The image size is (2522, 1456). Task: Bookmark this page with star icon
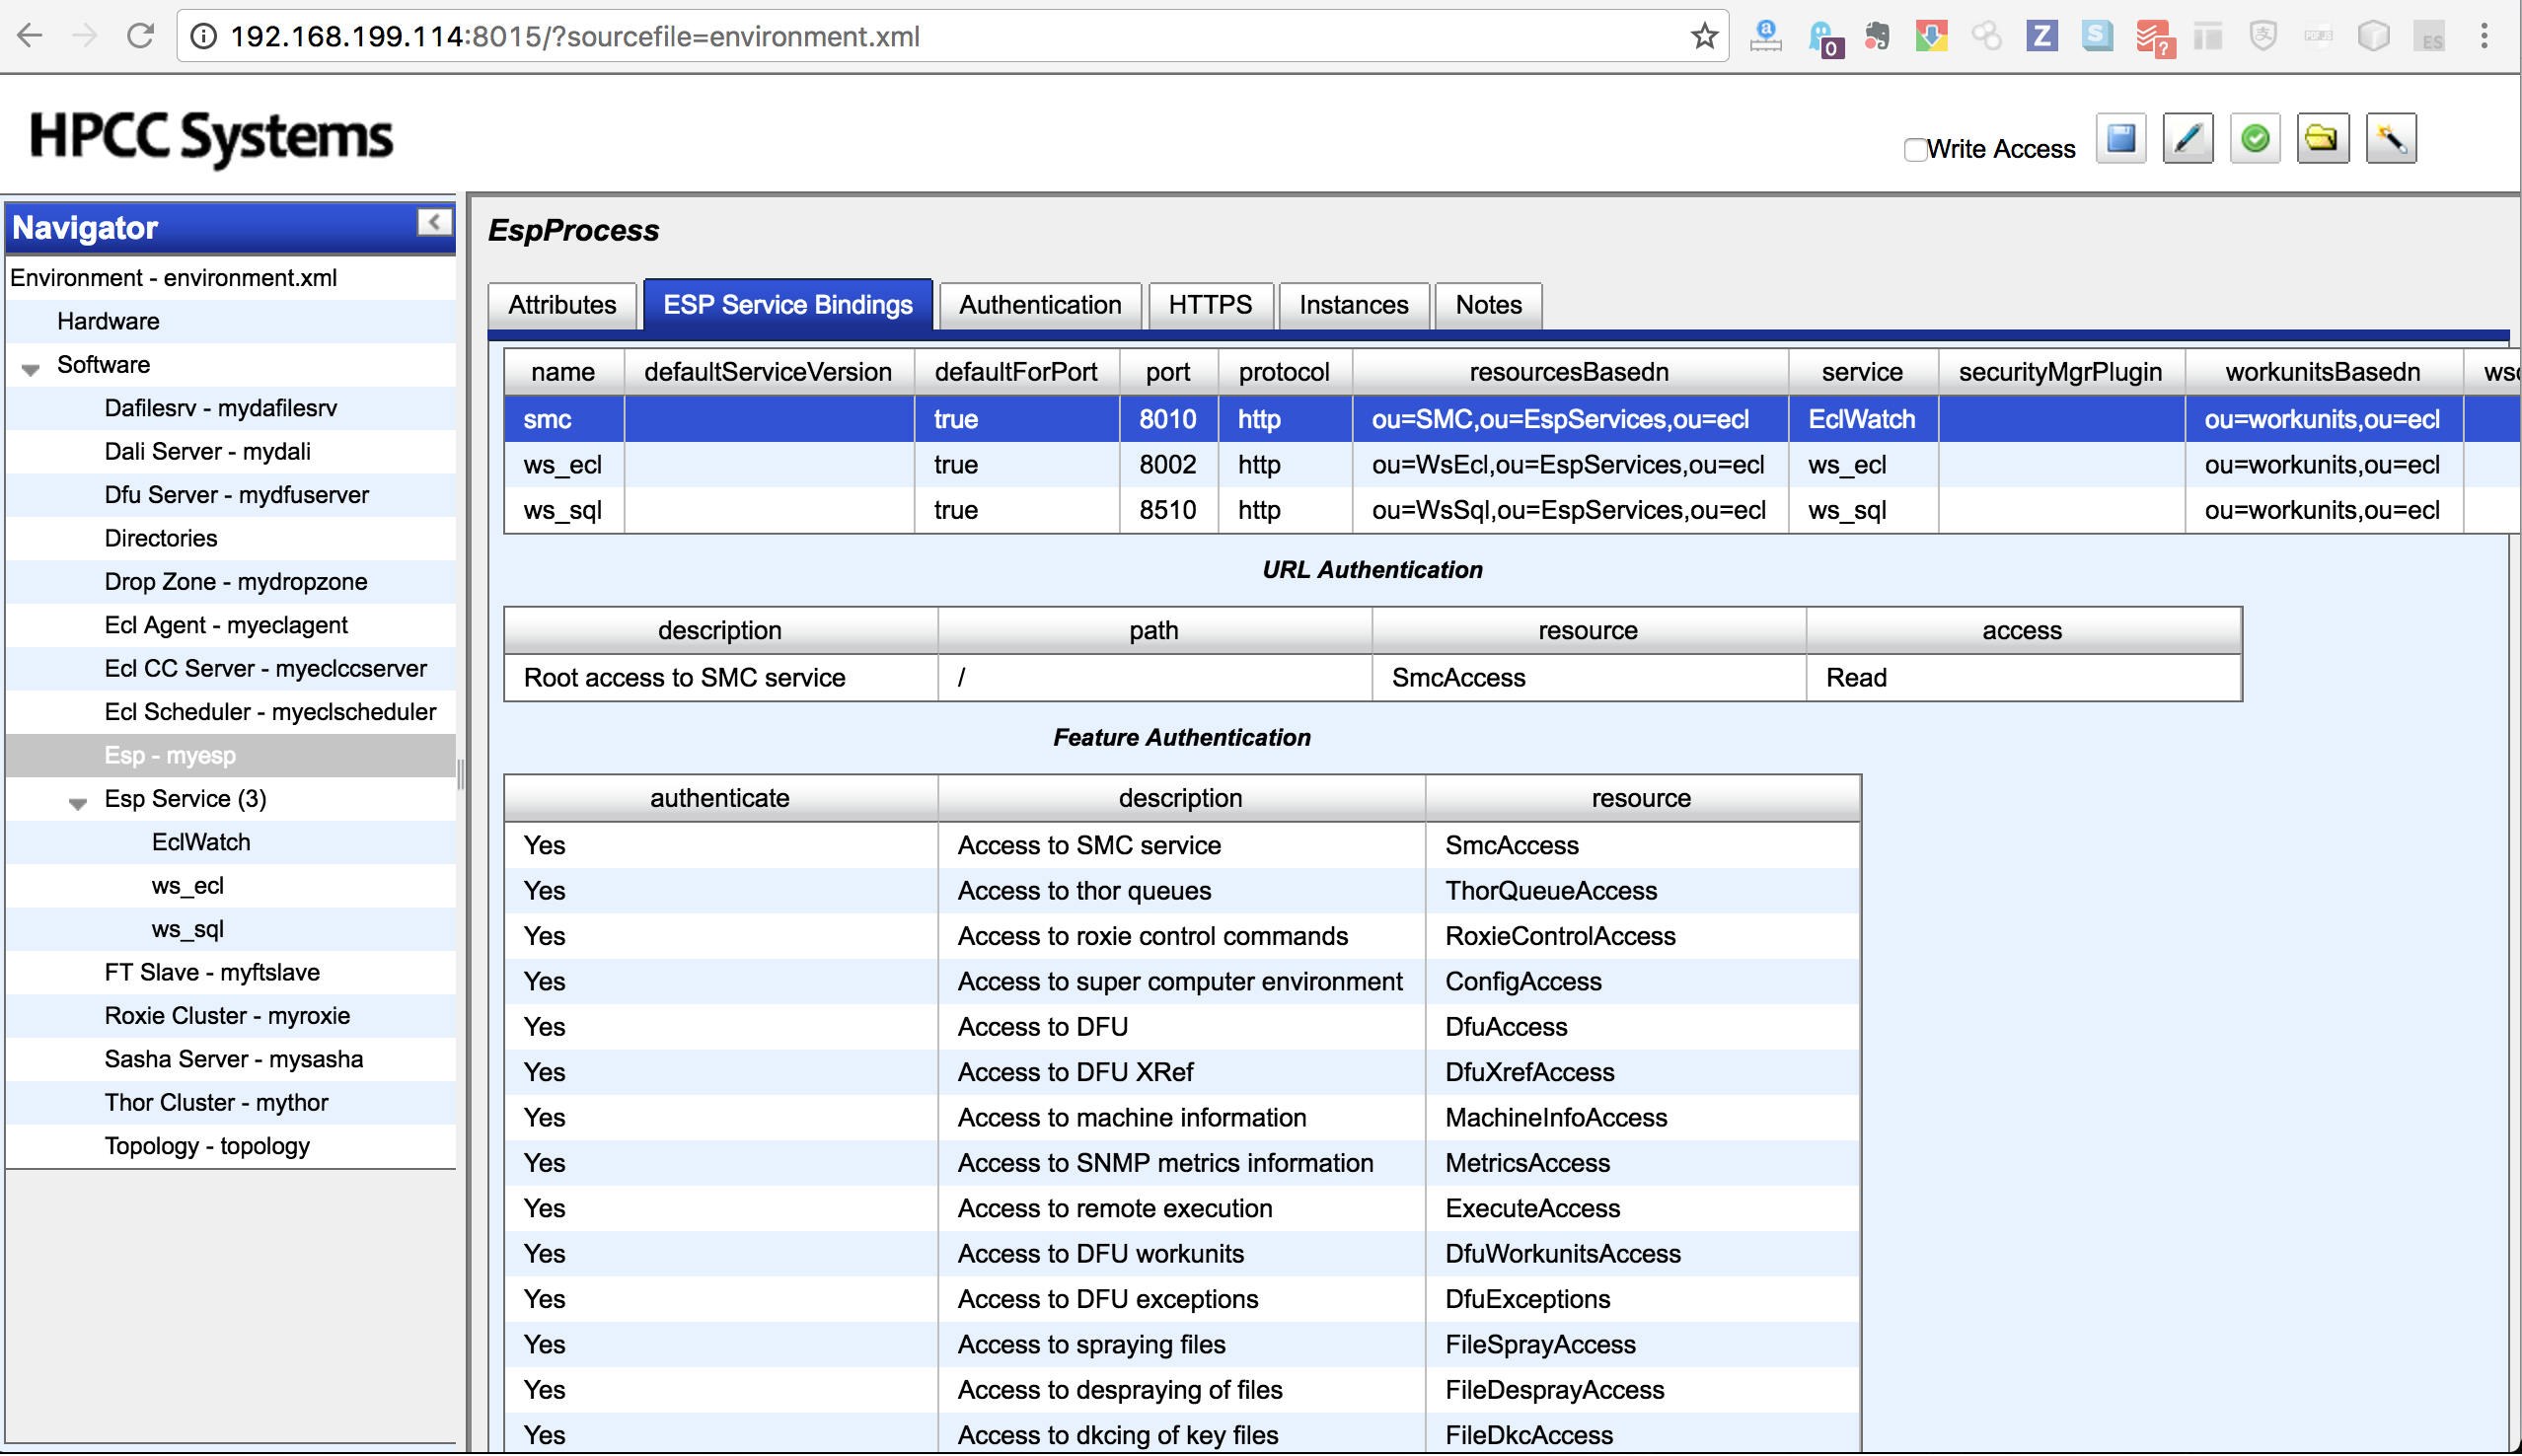(1704, 37)
